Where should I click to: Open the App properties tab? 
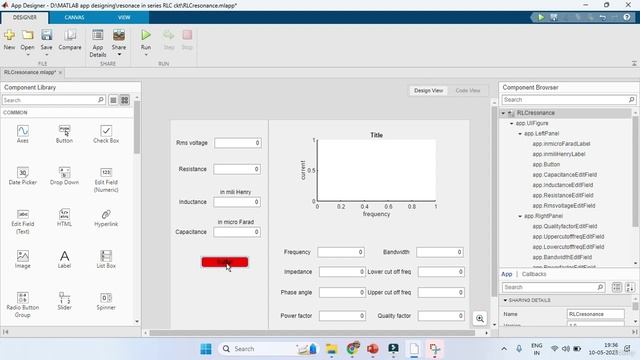[x=507, y=274]
